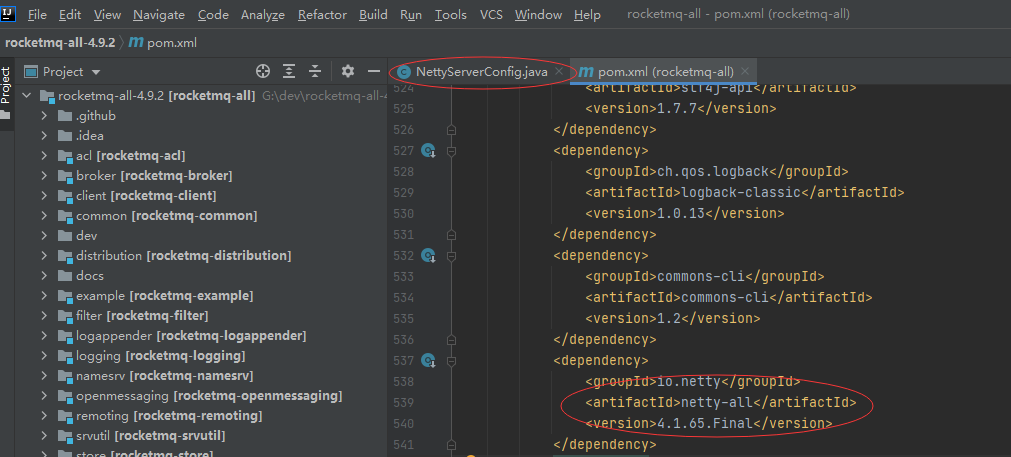The height and width of the screenshot is (457, 1011).
Task: Click the gutter marker icon on line 532
Action: pos(428,256)
